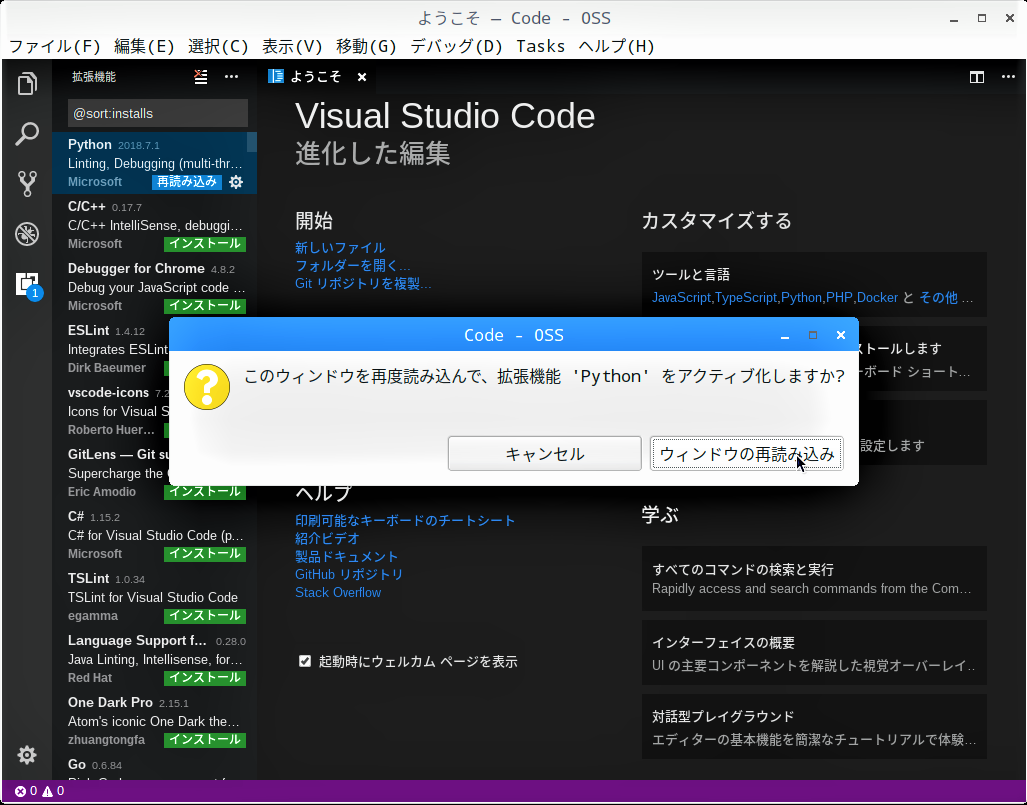
Task: Open the Search magnifier in activity bar
Action: click(x=27, y=134)
